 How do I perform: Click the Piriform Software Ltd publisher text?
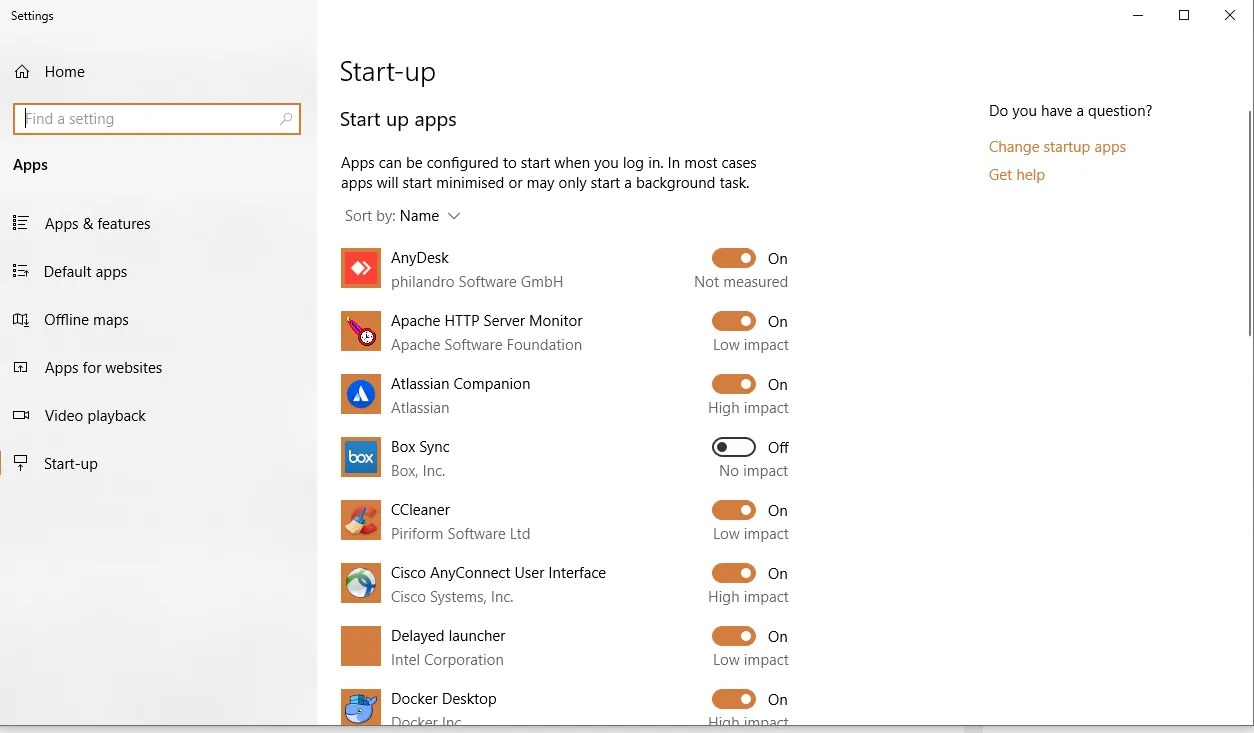pos(461,534)
